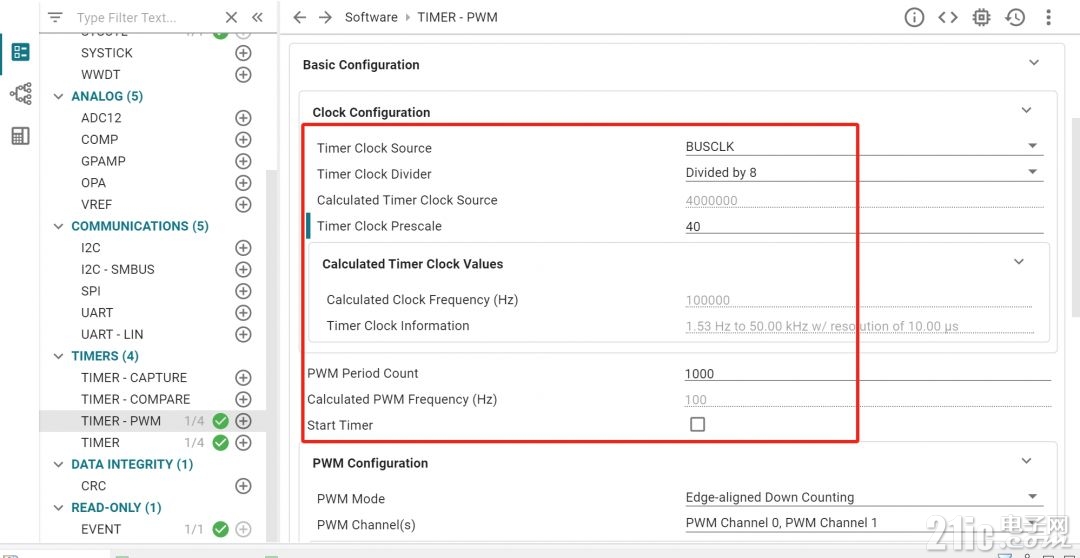Collapse Clock Configuration section
This screenshot has width=1080, height=558.
[1026, 110]
